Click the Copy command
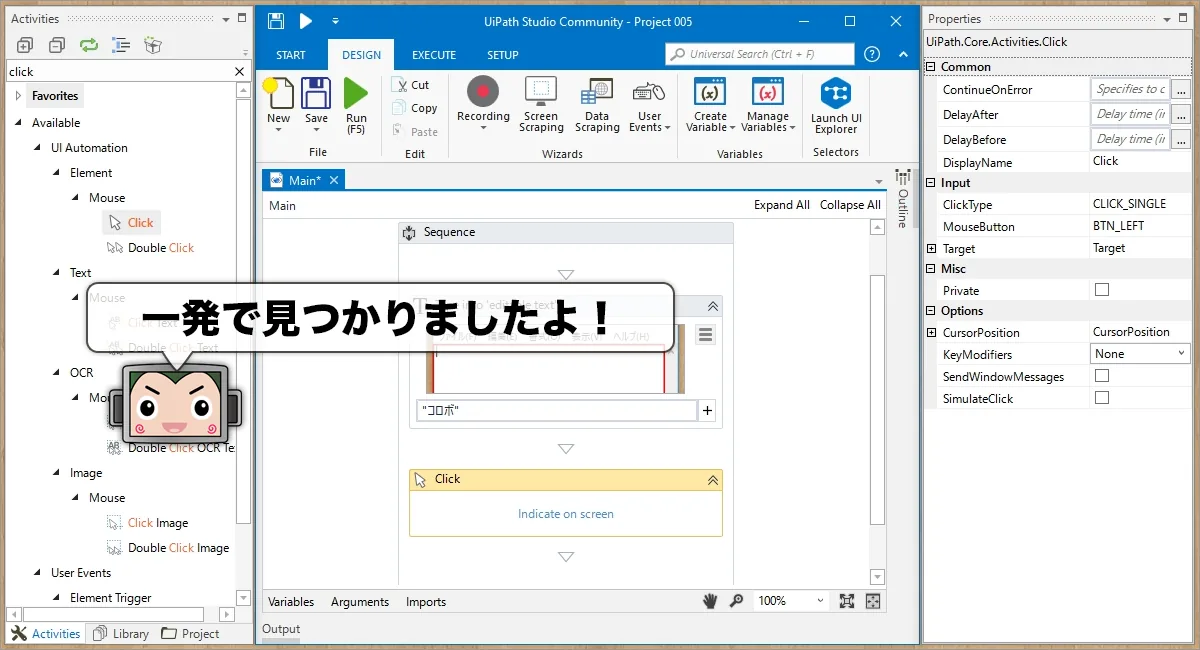The height and width of the screenshot is (650, 1200). coord(415,108)
